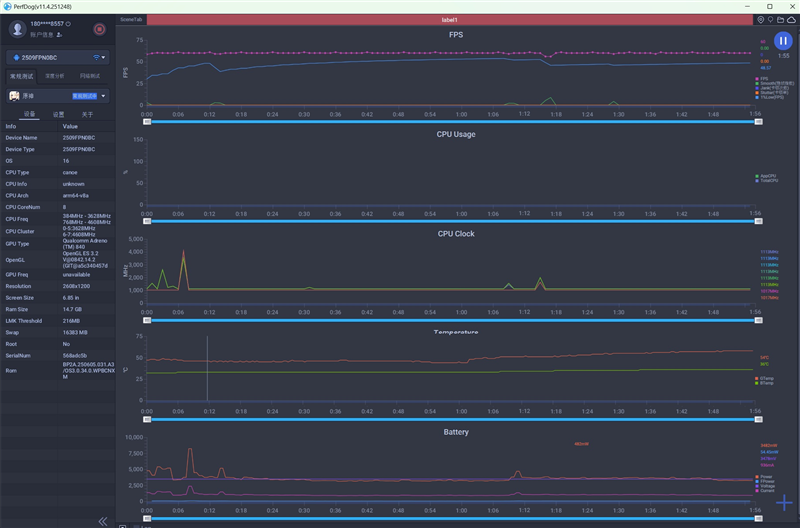Select the 深度分析 mode tab
800x528 pixels.
[56, 76]
